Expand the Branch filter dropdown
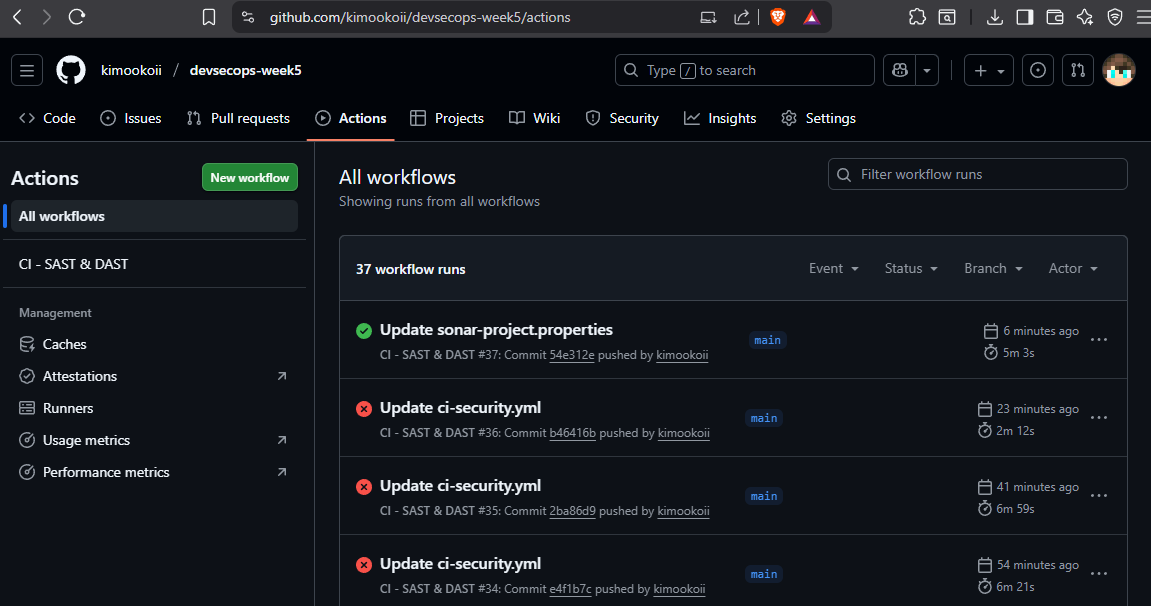The width and height of the screenshot is (1151, 606). coord(992,268)
